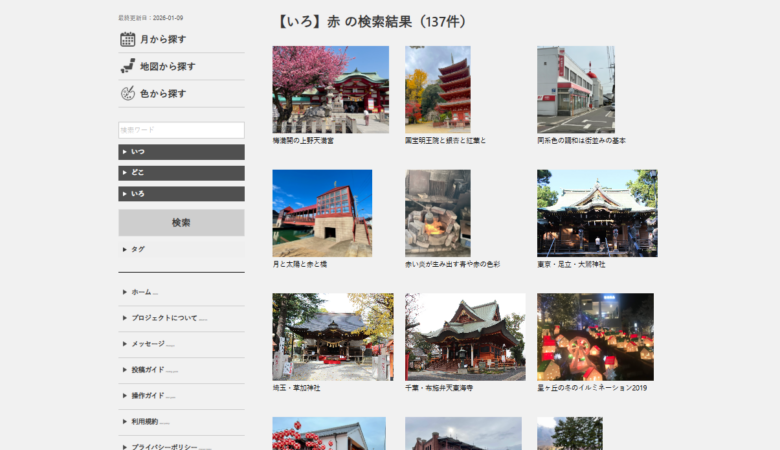The height and width of the screenshot is (450, 780).
Task: Expand the いろ filter section
Action: pos(181,194)
